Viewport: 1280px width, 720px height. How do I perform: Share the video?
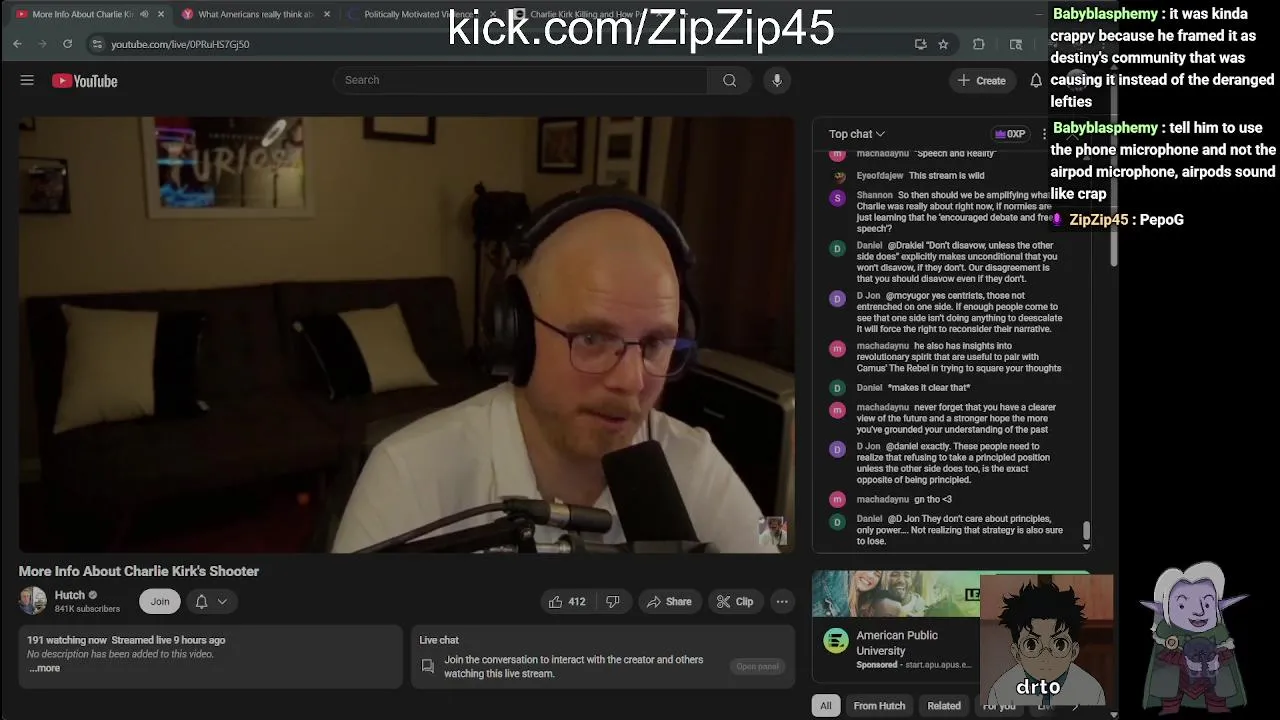668,601
